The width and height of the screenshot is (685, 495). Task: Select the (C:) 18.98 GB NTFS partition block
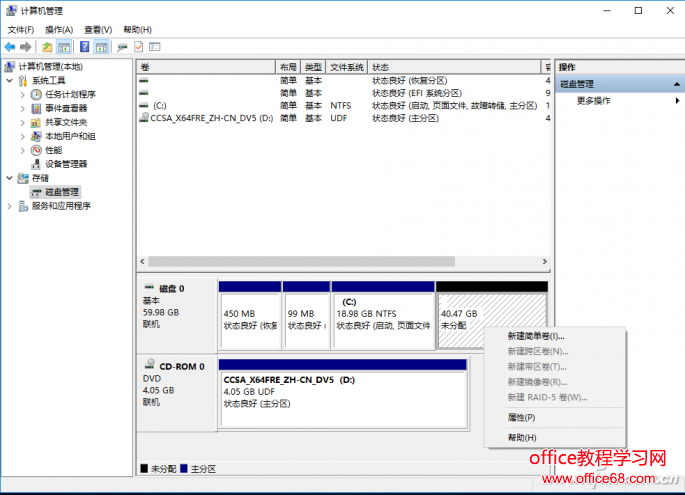[x=383, y=315]
